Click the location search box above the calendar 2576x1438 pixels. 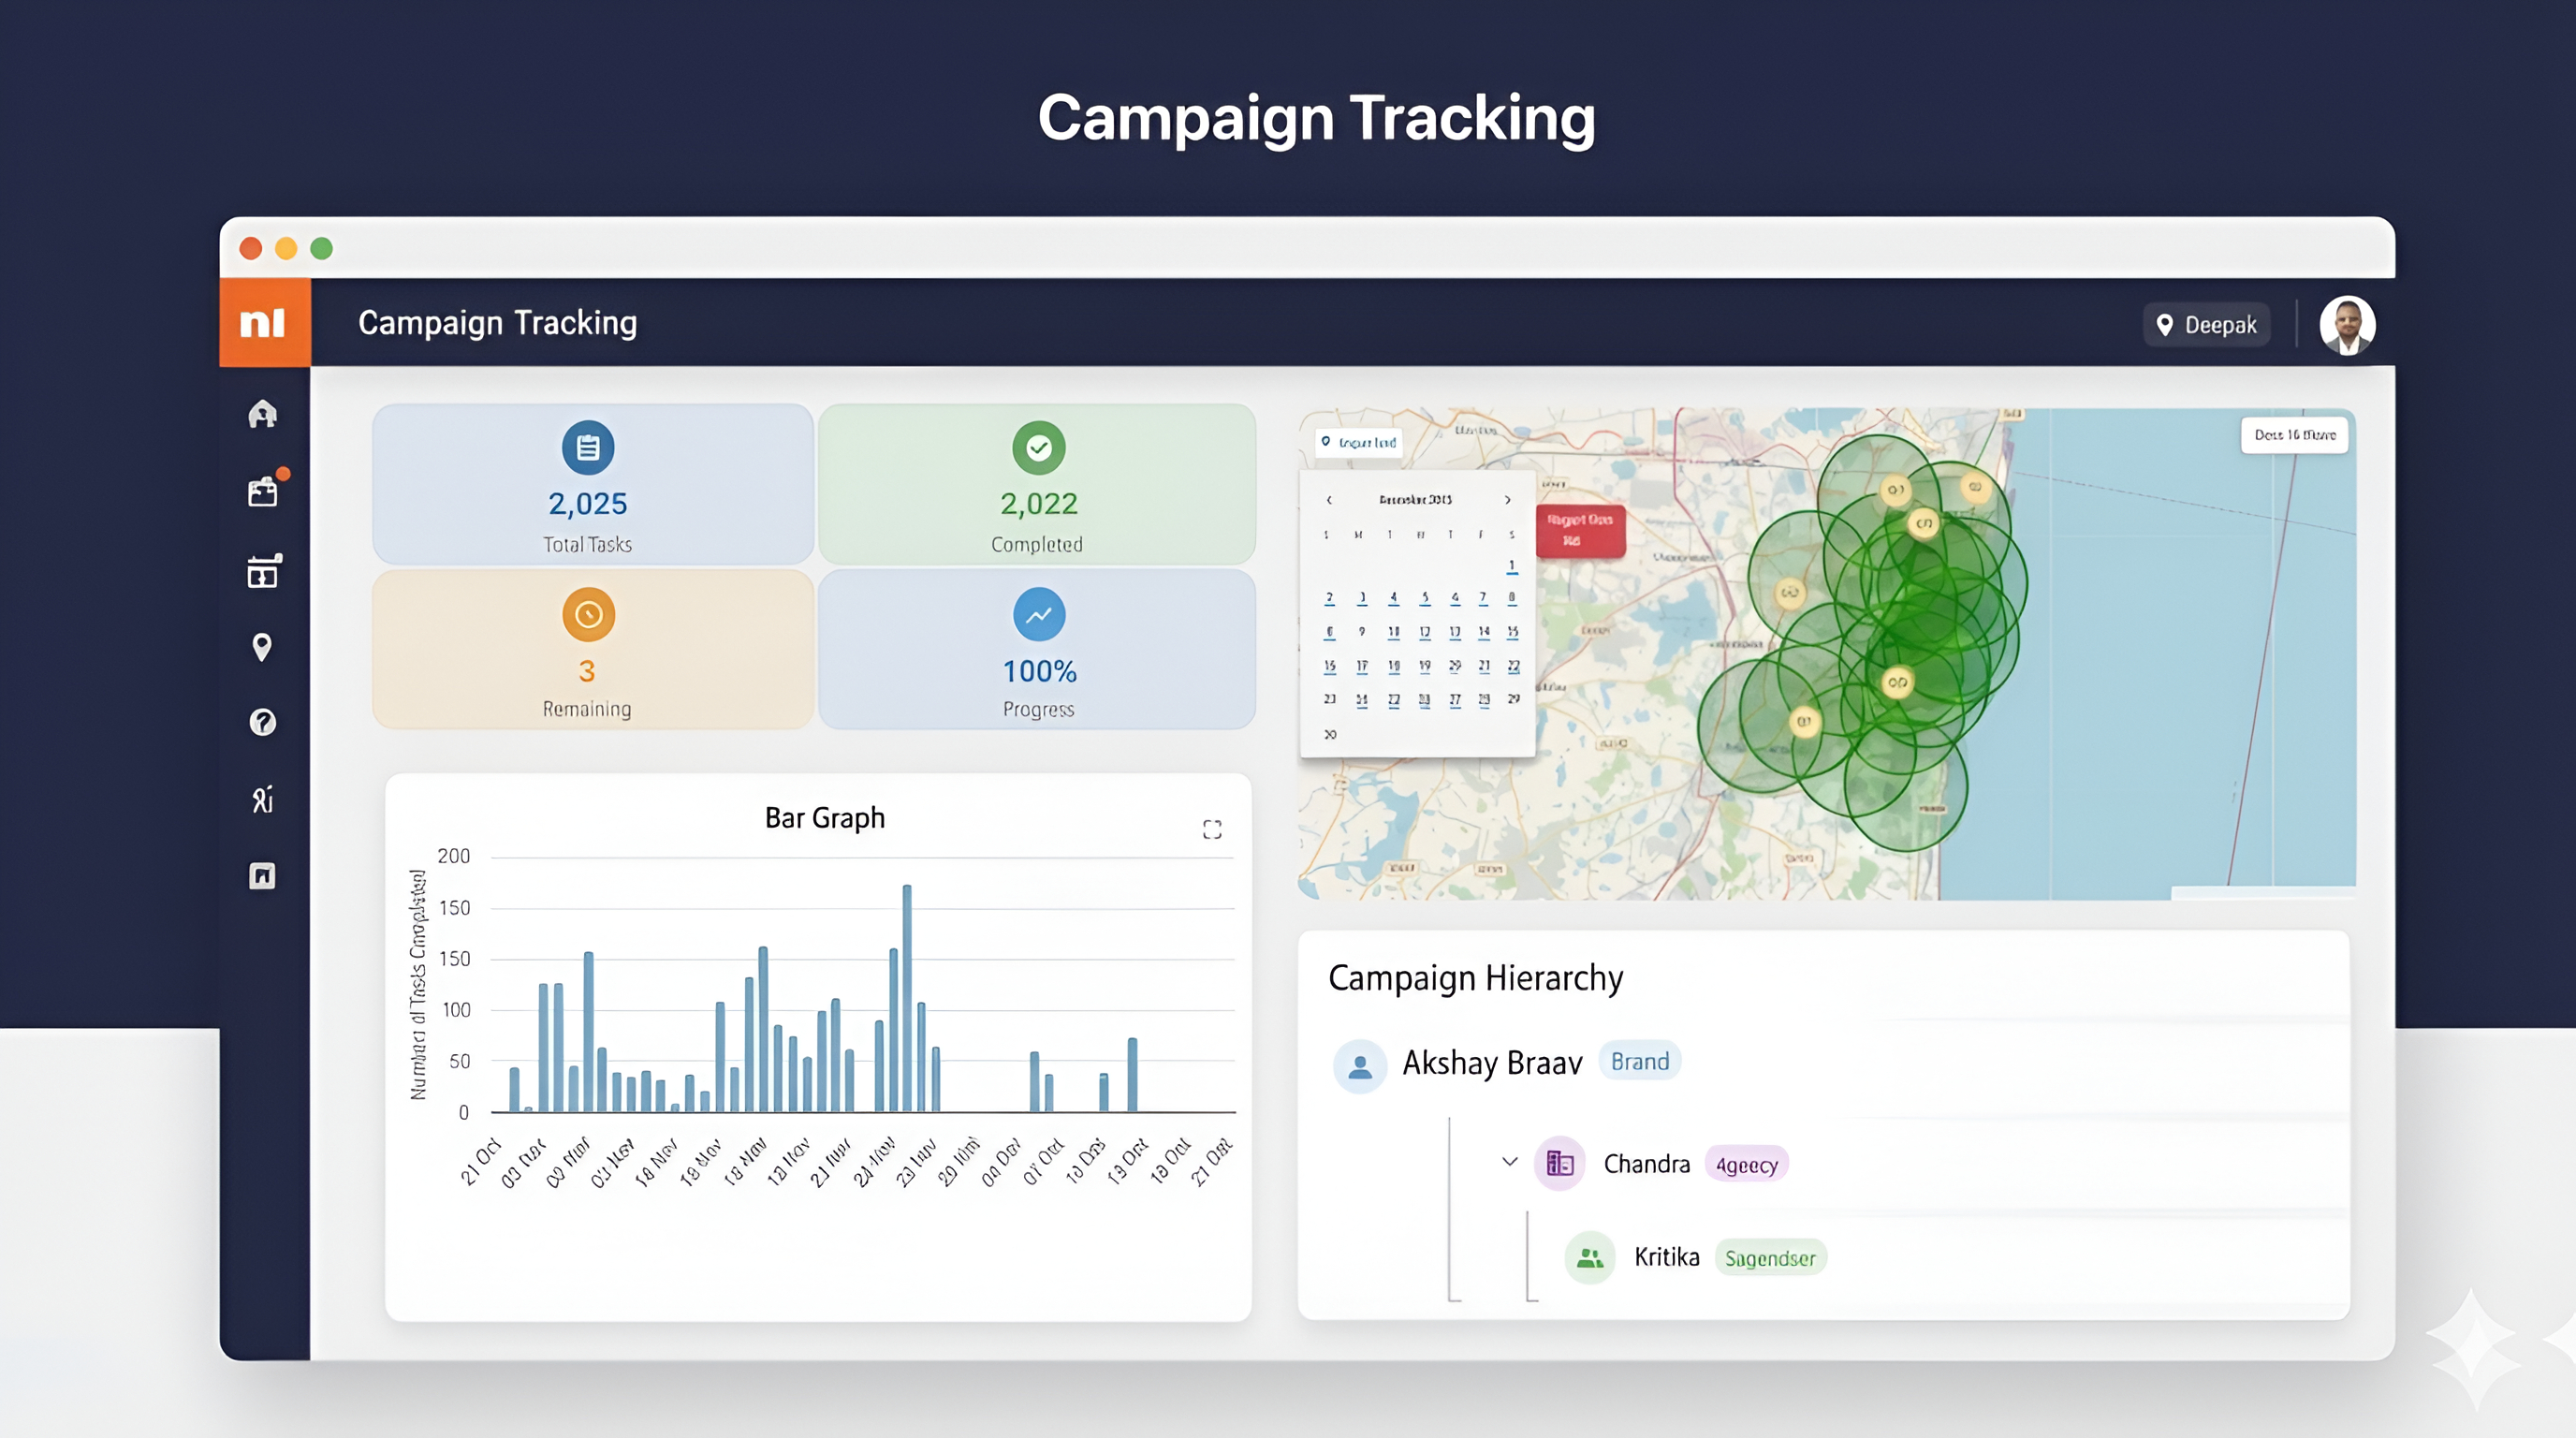click(1360, 441)
